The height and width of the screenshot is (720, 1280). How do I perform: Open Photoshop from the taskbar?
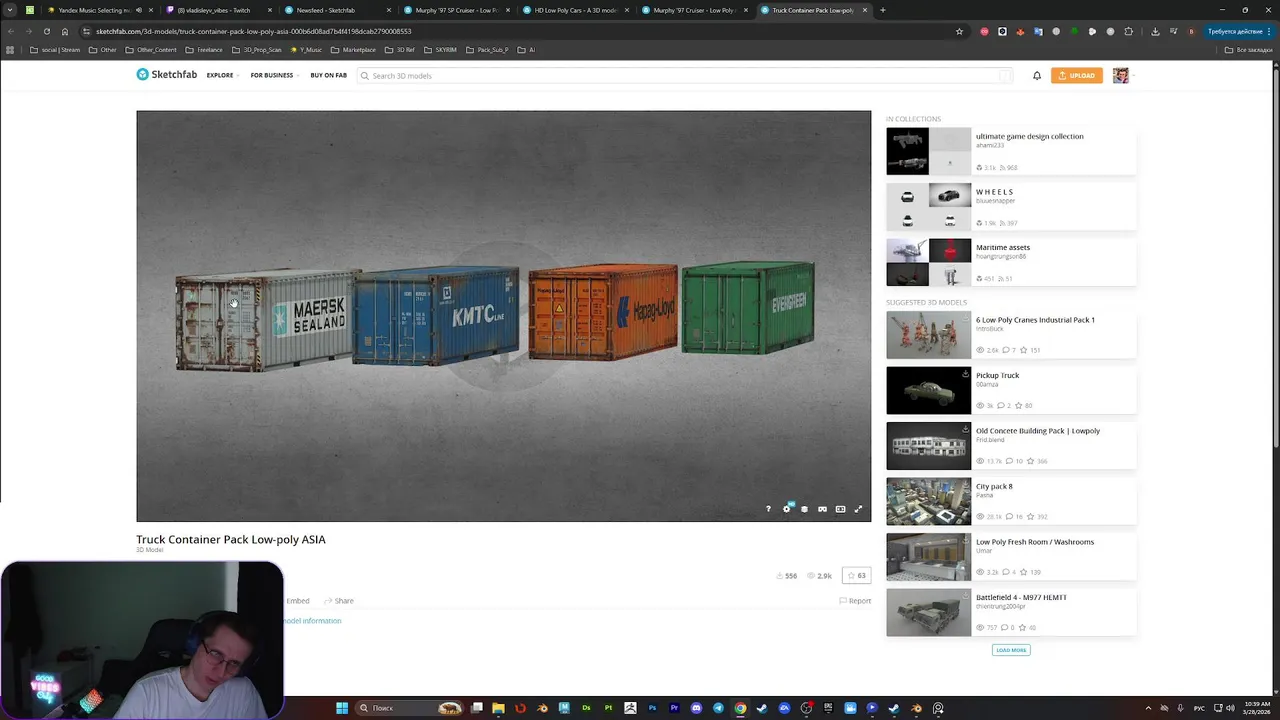tap(652, 708)
